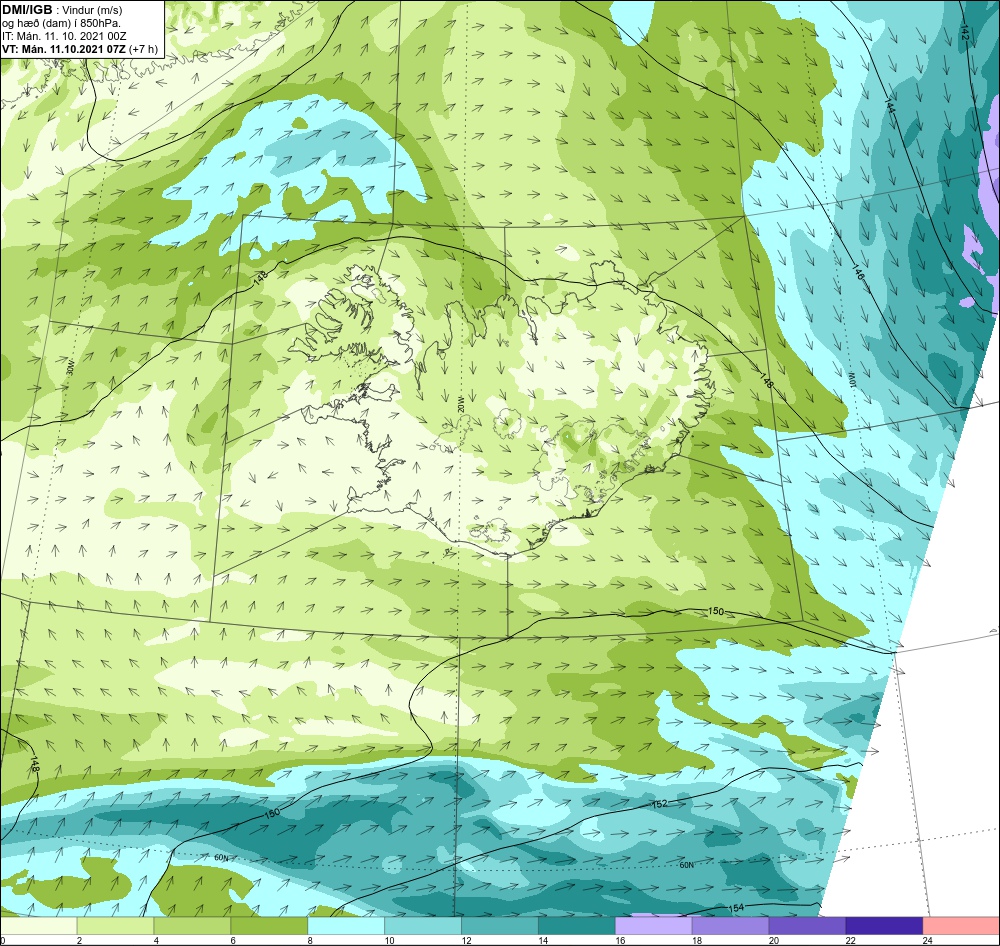Select the 8–10 m/s pale cyan legend swatch
Image resolution: width=1000 pixels, height=946 pixels.
click(346, 925)
